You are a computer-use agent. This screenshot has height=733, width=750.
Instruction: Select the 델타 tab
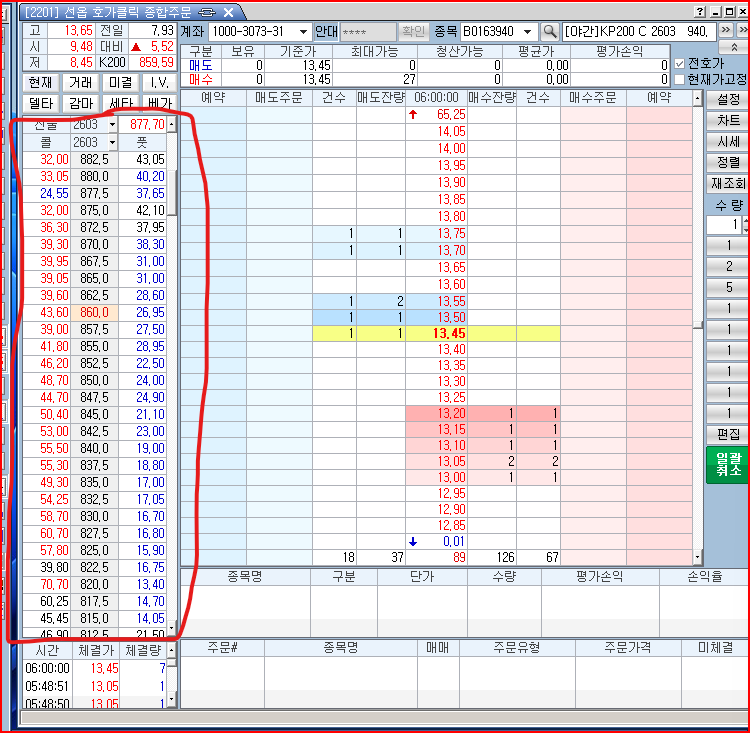pos(41,103)
